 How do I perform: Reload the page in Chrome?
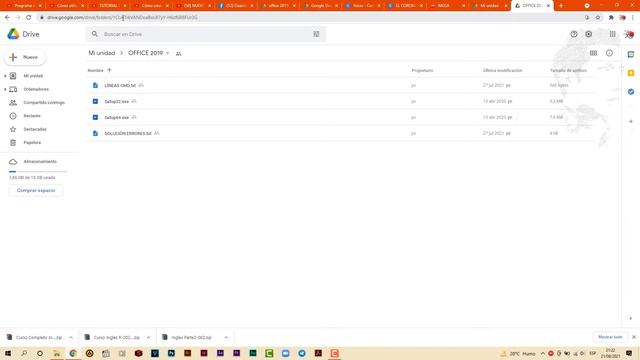pyautogui.click(x=29, y=18)
